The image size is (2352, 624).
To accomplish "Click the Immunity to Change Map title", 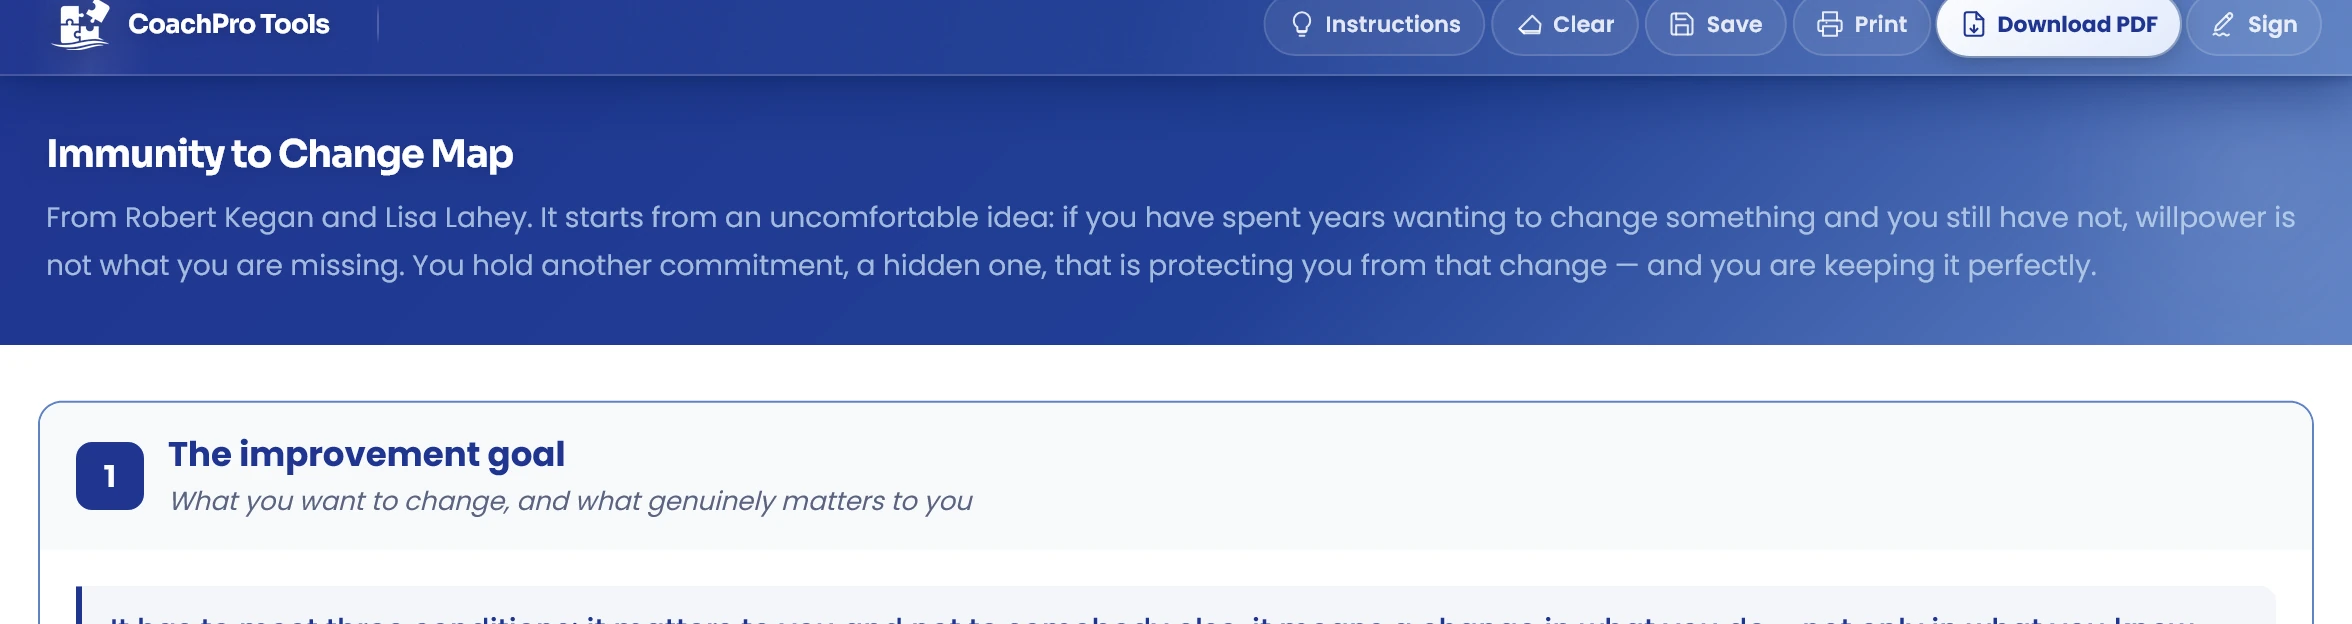I will click(x=280, y=154).
